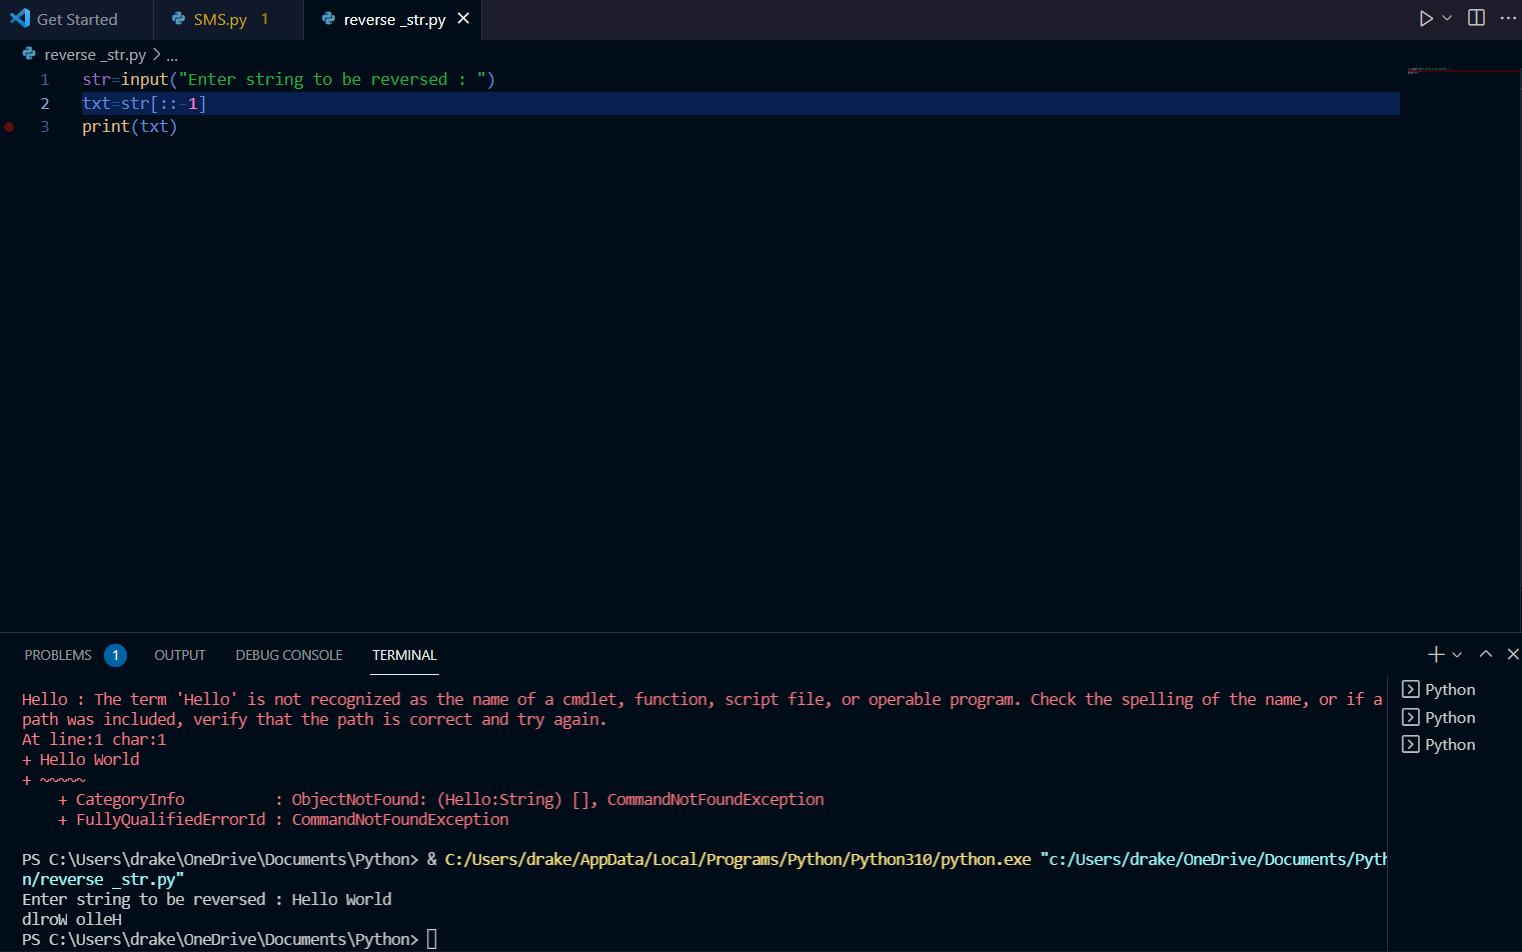Open the editor More Actions ellipsis
1522x952 pixels.
(x=1508, y=18)
